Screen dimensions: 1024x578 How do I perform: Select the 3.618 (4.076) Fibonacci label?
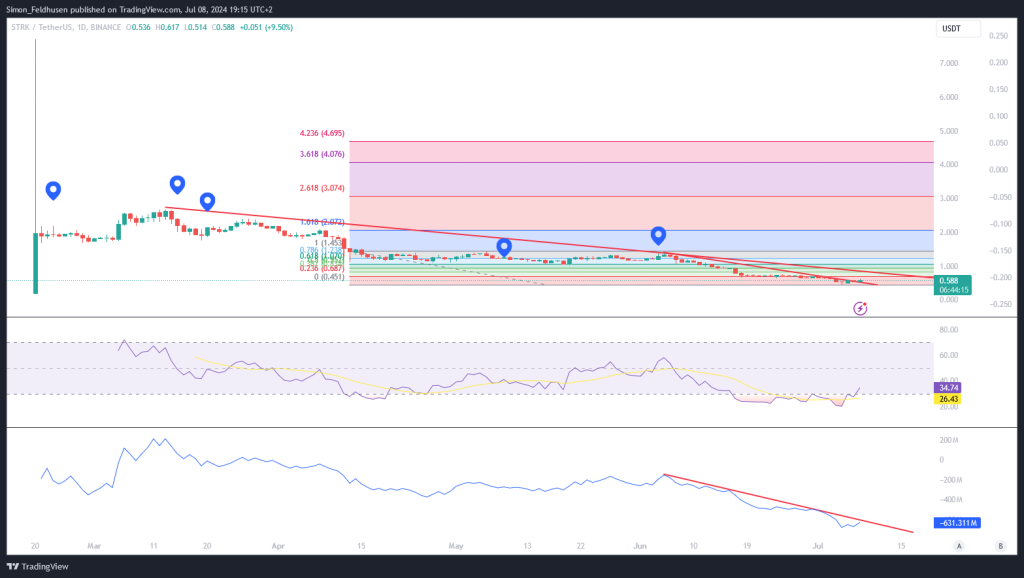point(322,154)
